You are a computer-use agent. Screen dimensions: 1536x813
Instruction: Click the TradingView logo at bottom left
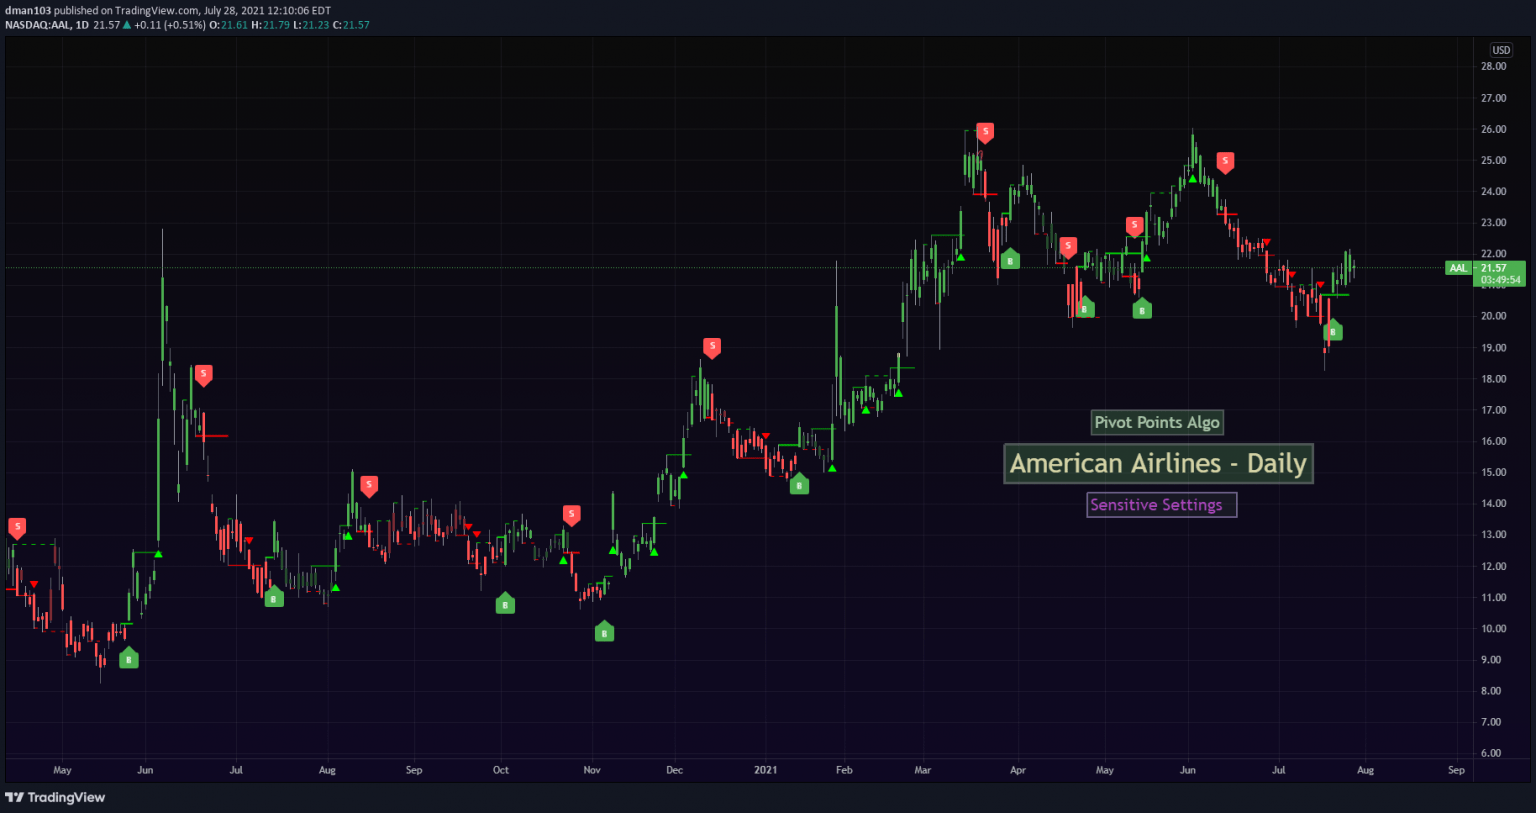[55, 797]
